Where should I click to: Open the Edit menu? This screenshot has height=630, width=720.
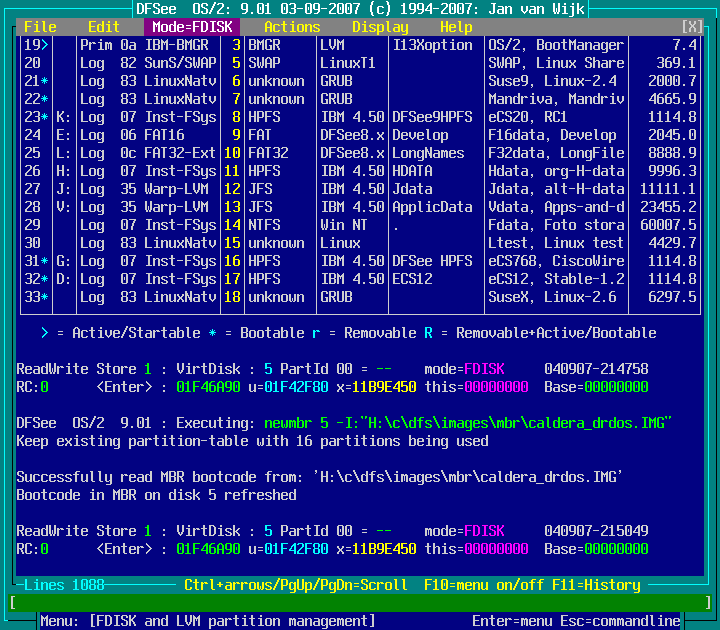[x=103, y=27]
